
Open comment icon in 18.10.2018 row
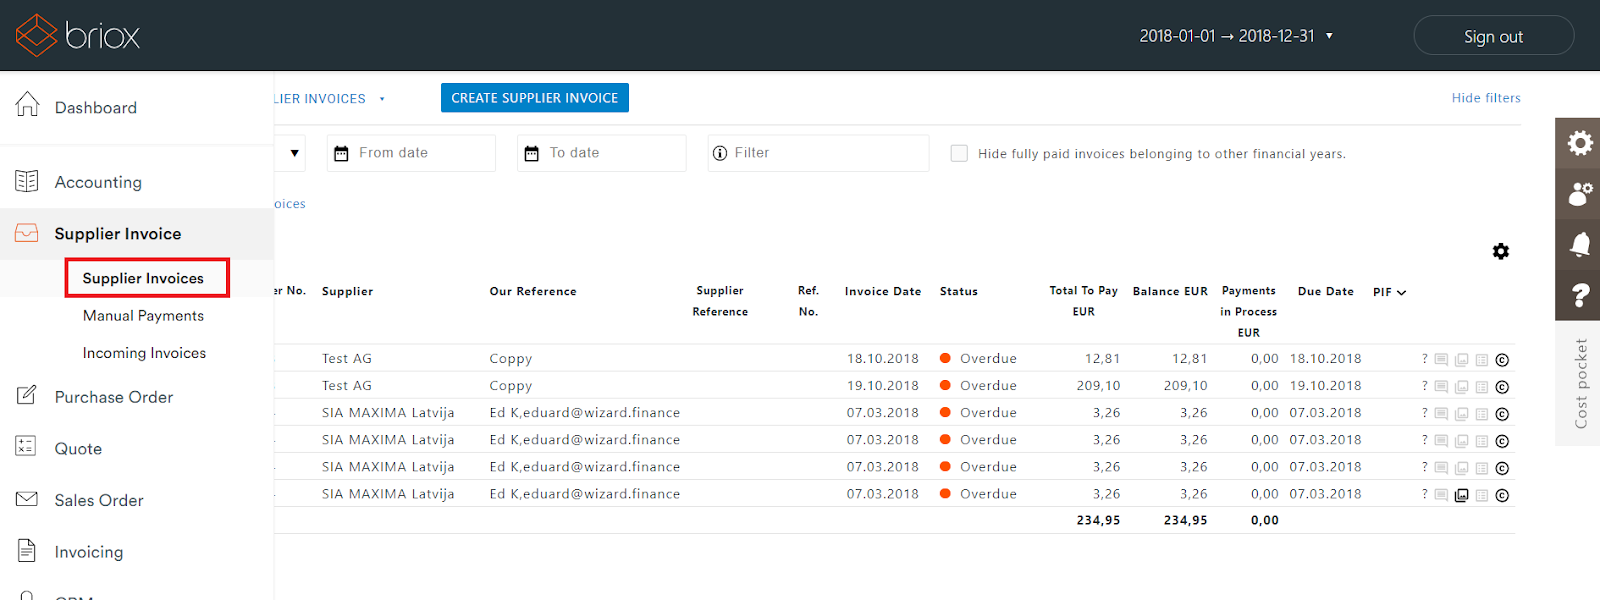pos(1441,359)
